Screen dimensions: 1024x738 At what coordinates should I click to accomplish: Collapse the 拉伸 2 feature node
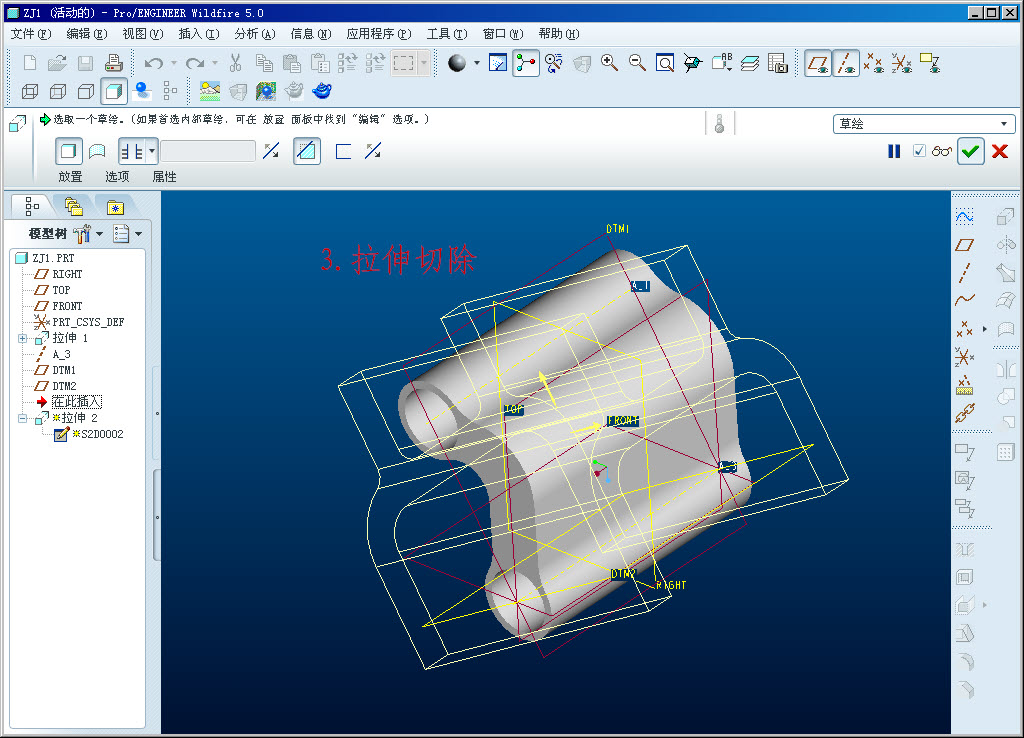tap(22, 418)
